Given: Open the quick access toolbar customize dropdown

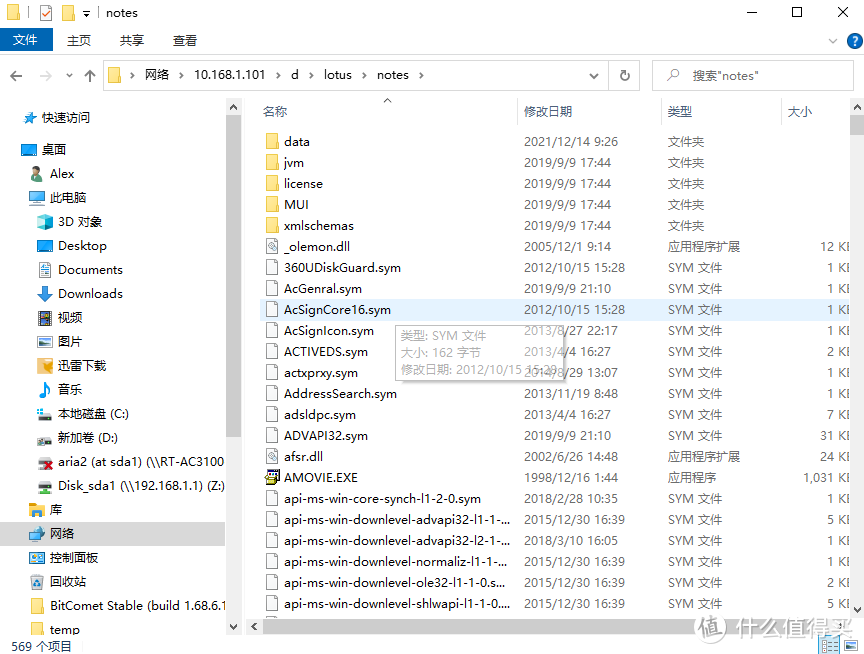Looking at the screenshot, I should [x=86, y=12].
